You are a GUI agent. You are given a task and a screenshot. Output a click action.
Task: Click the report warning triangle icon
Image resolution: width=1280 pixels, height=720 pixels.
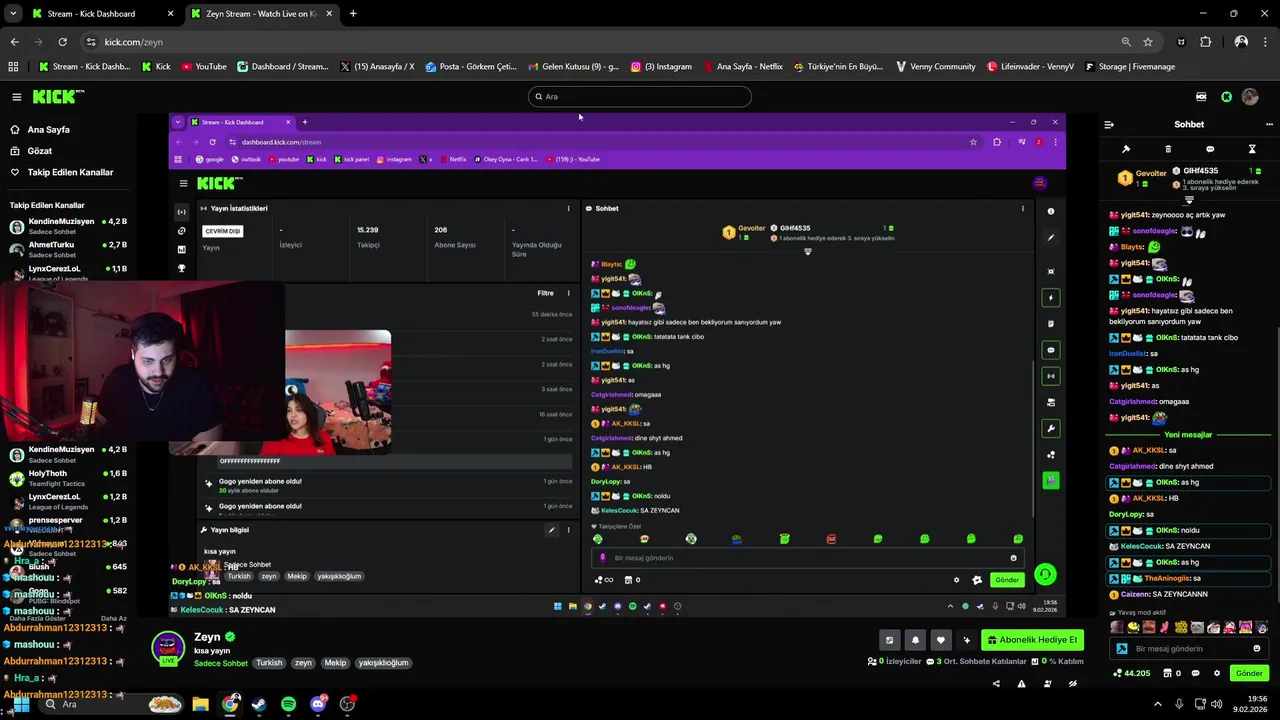tap(1021, 684)
